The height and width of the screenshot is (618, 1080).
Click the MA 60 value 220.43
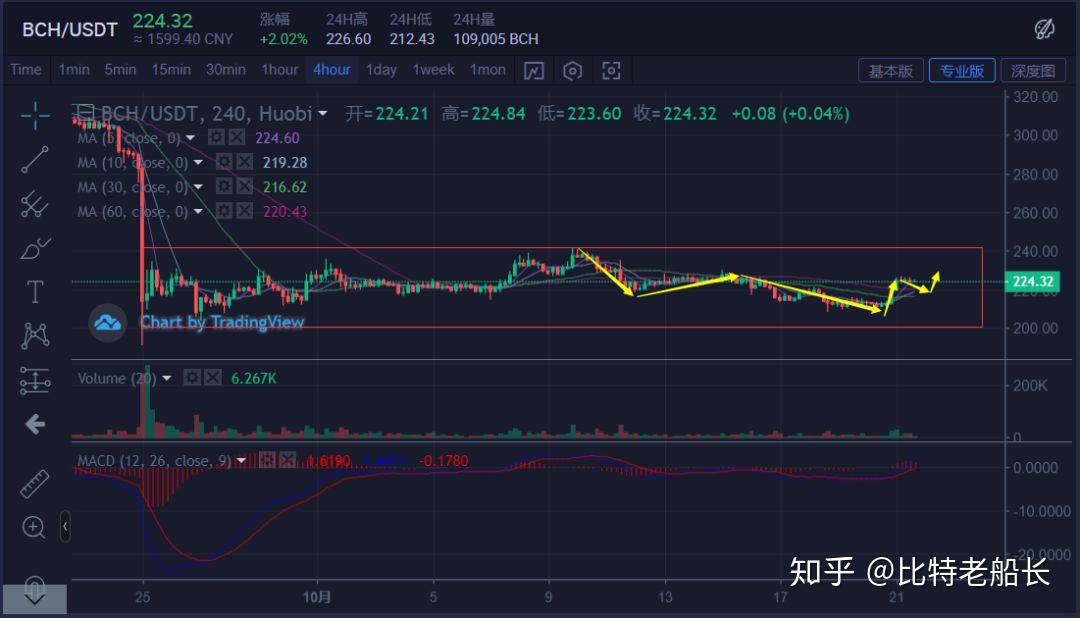[284, 212]
